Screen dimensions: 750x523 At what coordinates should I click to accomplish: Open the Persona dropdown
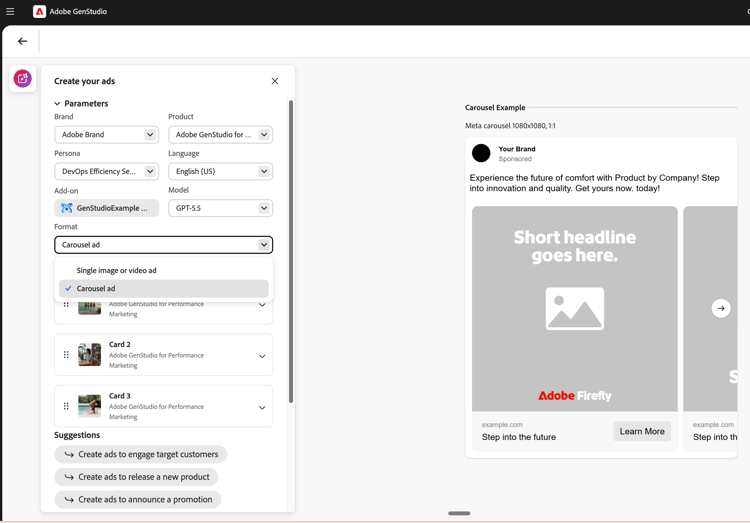pos(107,171)
